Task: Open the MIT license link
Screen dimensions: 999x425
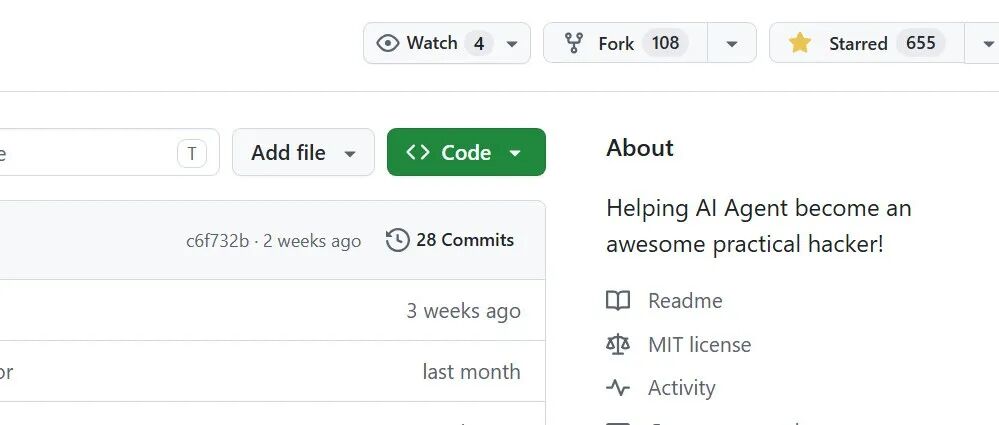Action: [700, 345]
